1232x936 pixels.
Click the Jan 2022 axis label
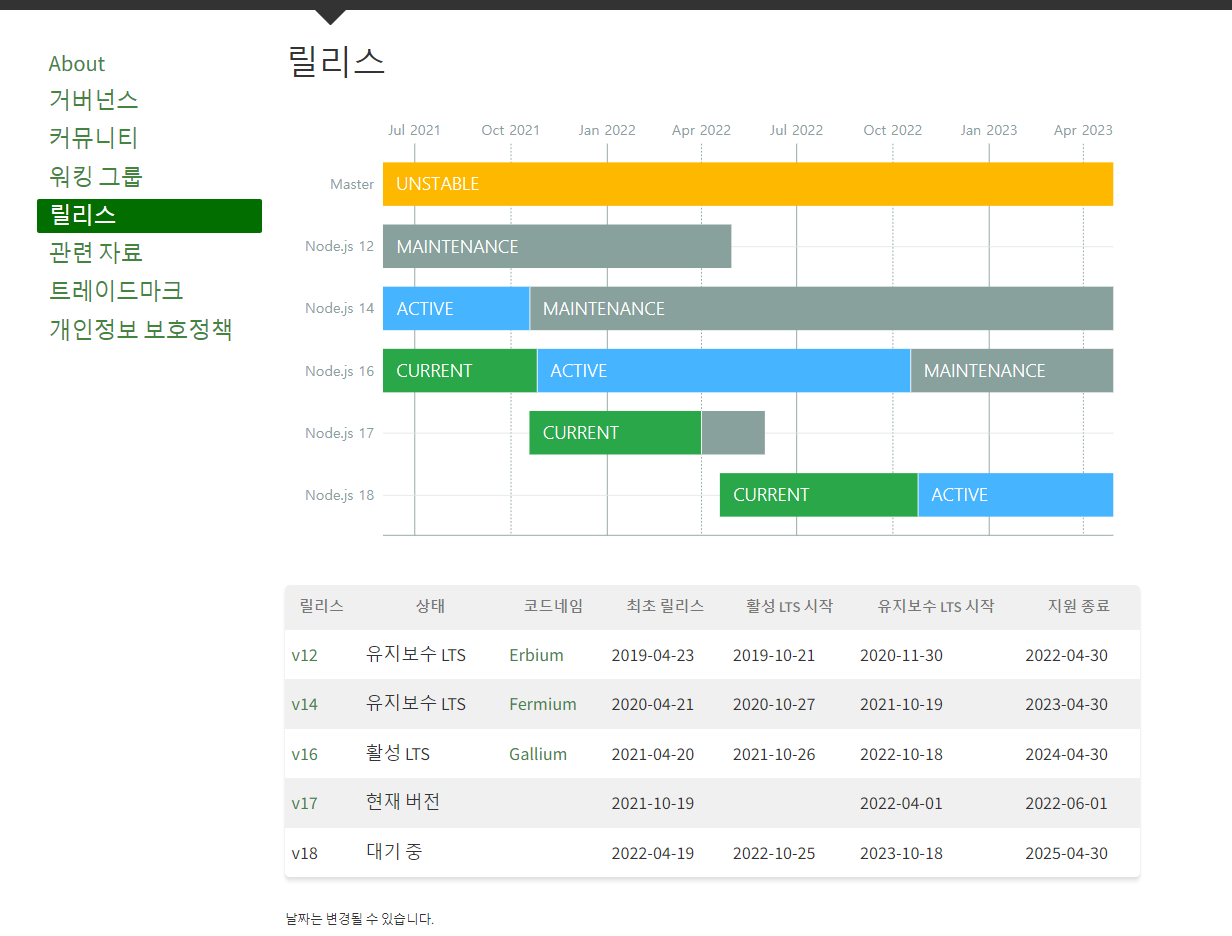click(607, 130)
